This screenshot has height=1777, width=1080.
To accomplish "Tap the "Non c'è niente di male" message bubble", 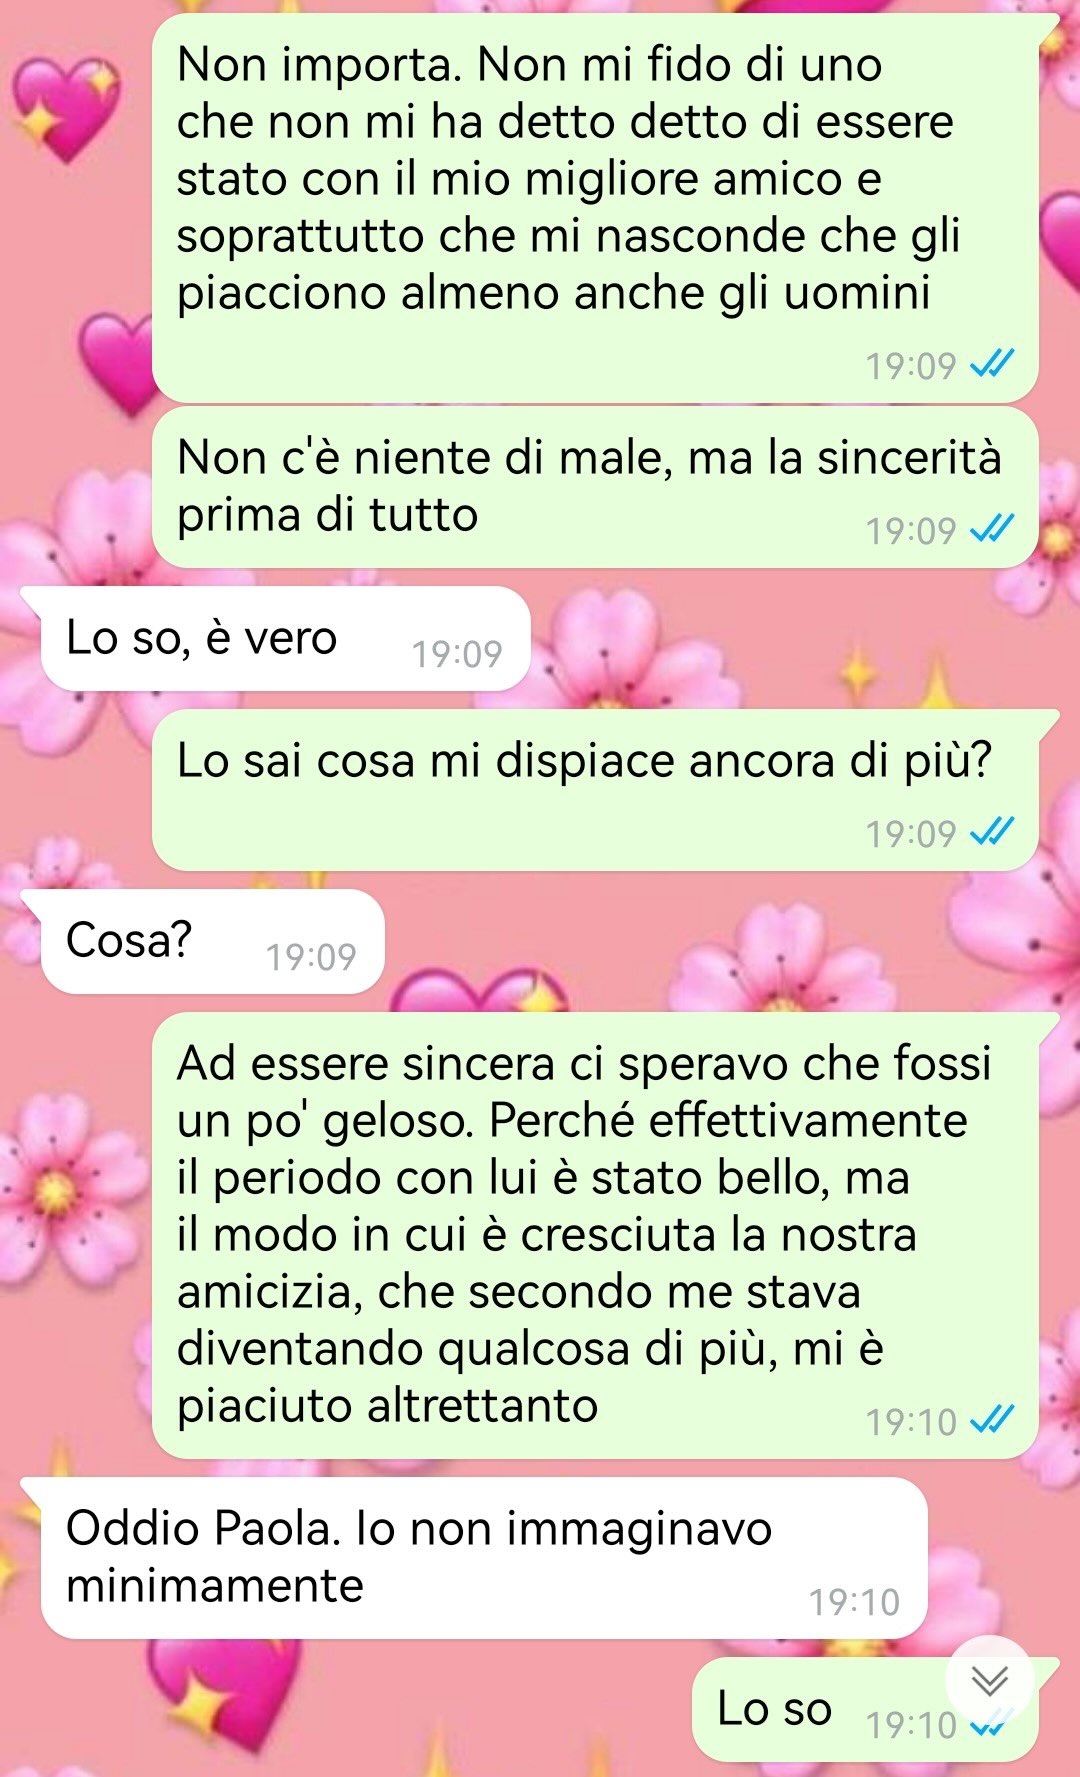I will [x=595, y=487].
